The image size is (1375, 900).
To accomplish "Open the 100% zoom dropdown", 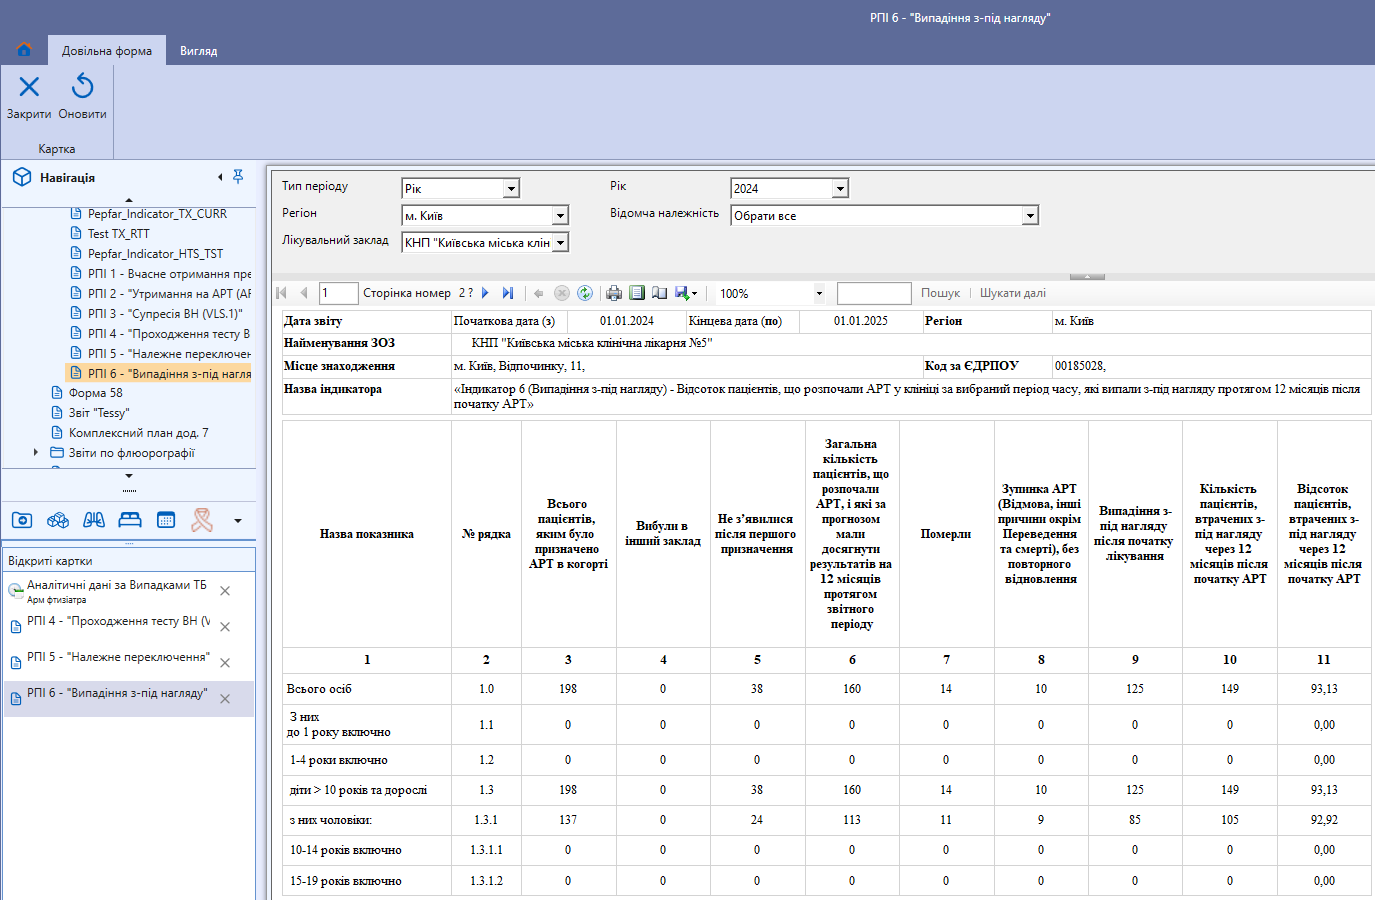I will (x=819, y=293).
